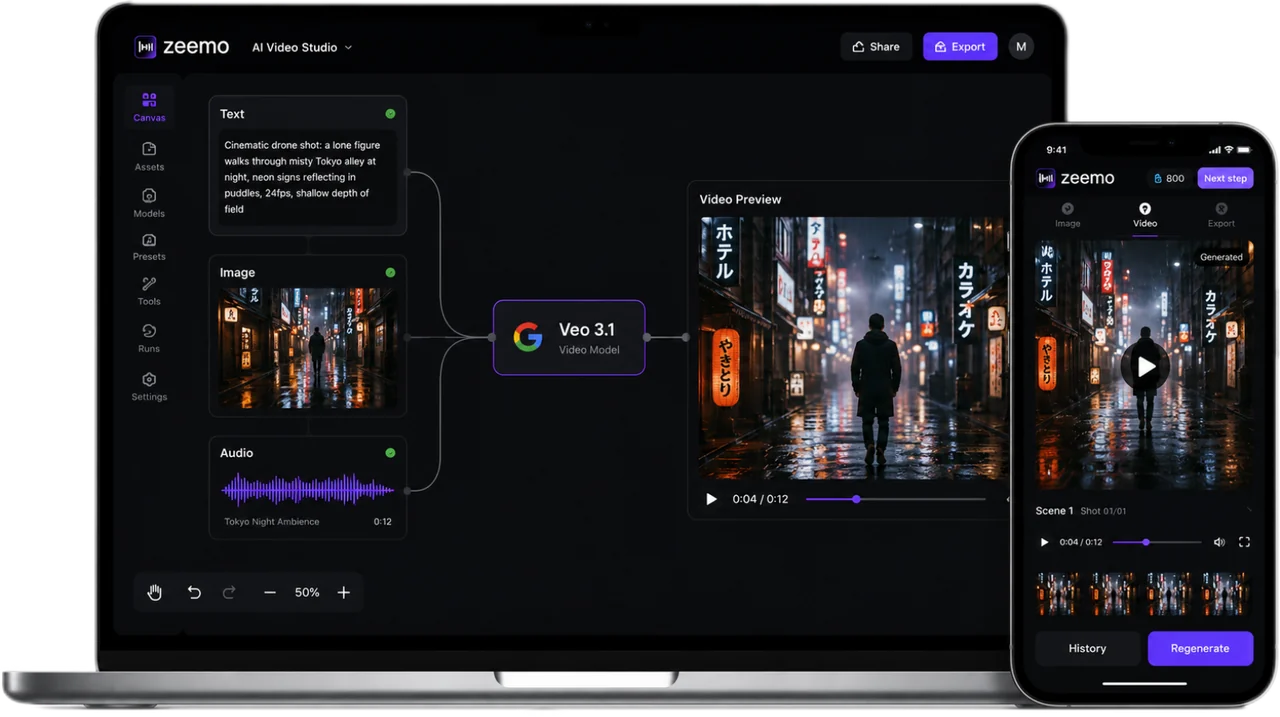Switch to the Video tab on phone
Screen dimensions: 1280x717
pyautogui.click(x=1145, y=215)
